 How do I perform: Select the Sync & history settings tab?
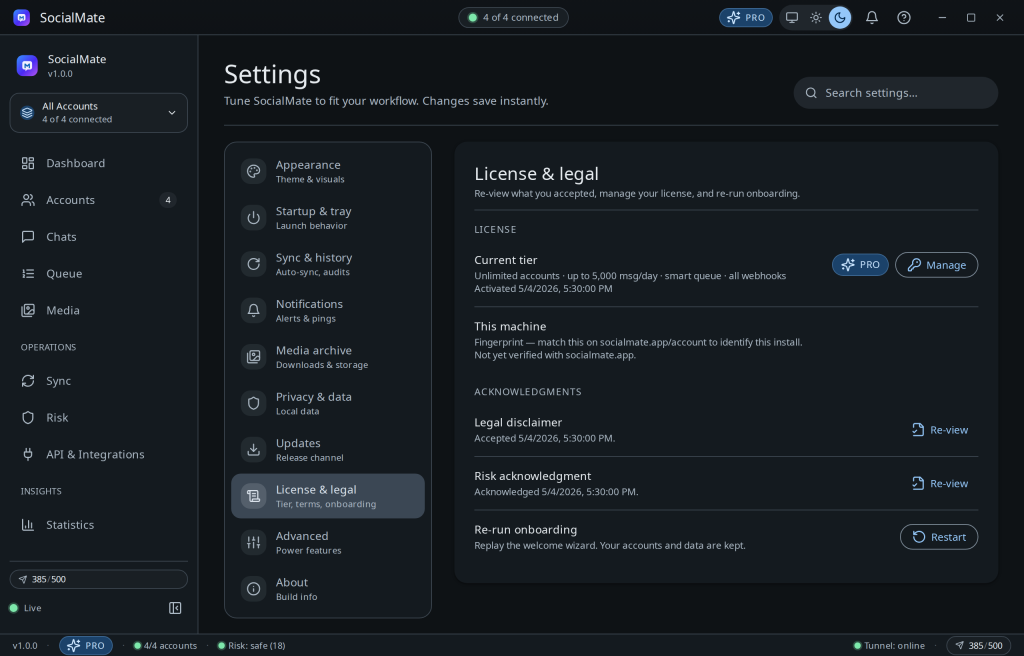328,264
